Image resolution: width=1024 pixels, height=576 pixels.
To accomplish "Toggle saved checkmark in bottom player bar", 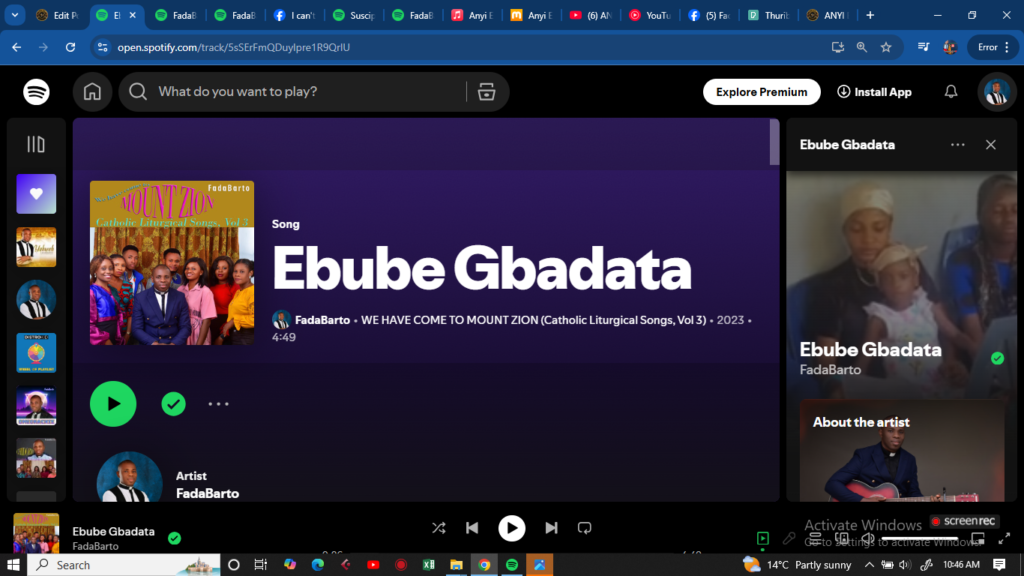I will pyautogui.click(x=174, y=538).
